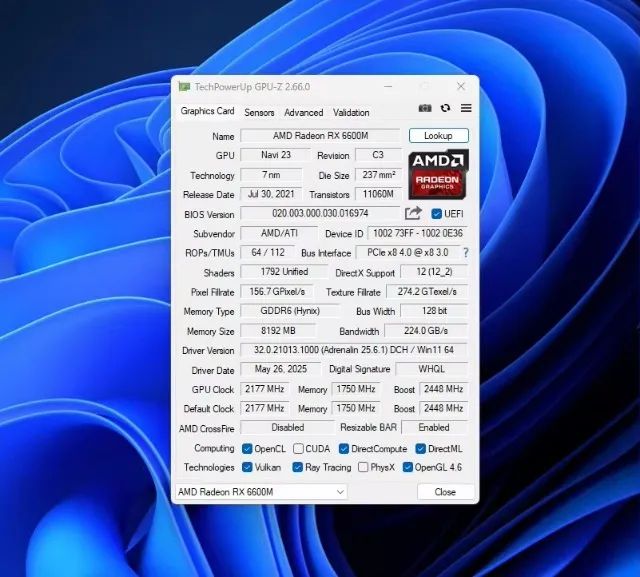The width and height of the screenshot is (640, 577).
Task: Click the Memory Type GDDR6 (Hynix)
Action: (x=290, y=311)
